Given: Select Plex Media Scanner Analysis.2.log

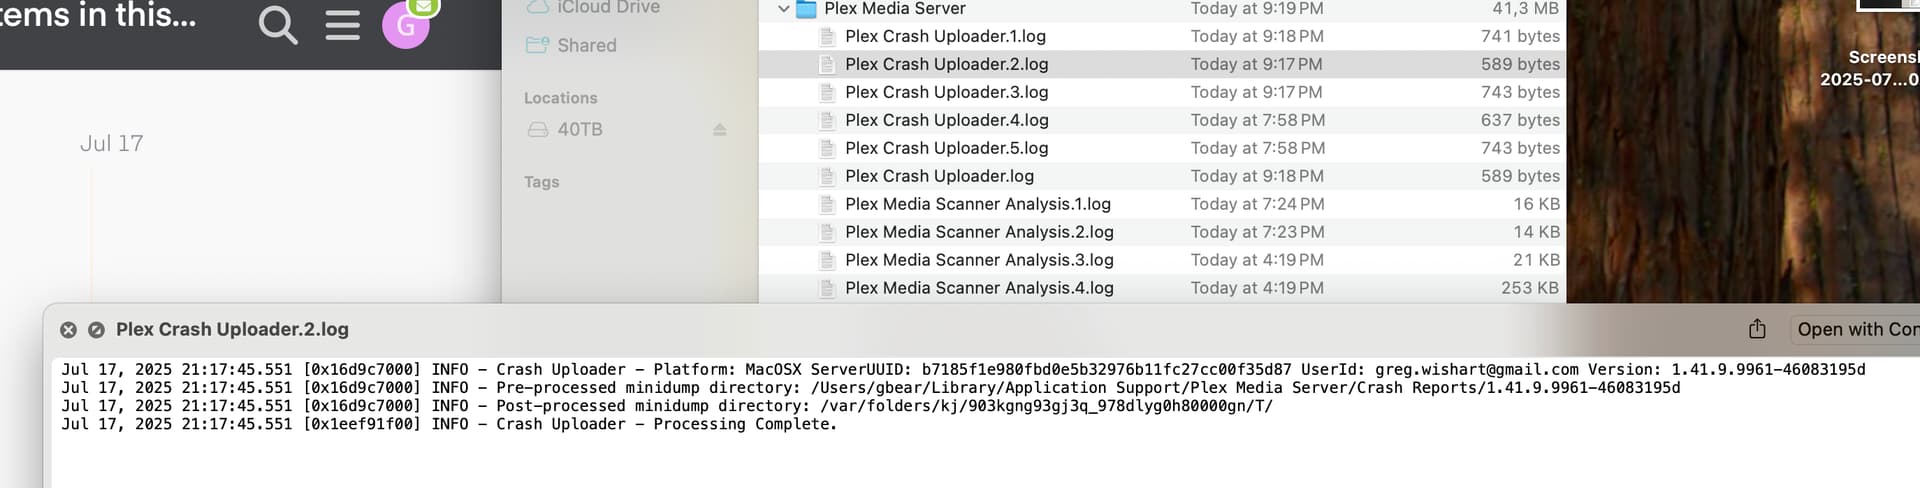Looking at the screenshot, I should (x=978, y=232).
